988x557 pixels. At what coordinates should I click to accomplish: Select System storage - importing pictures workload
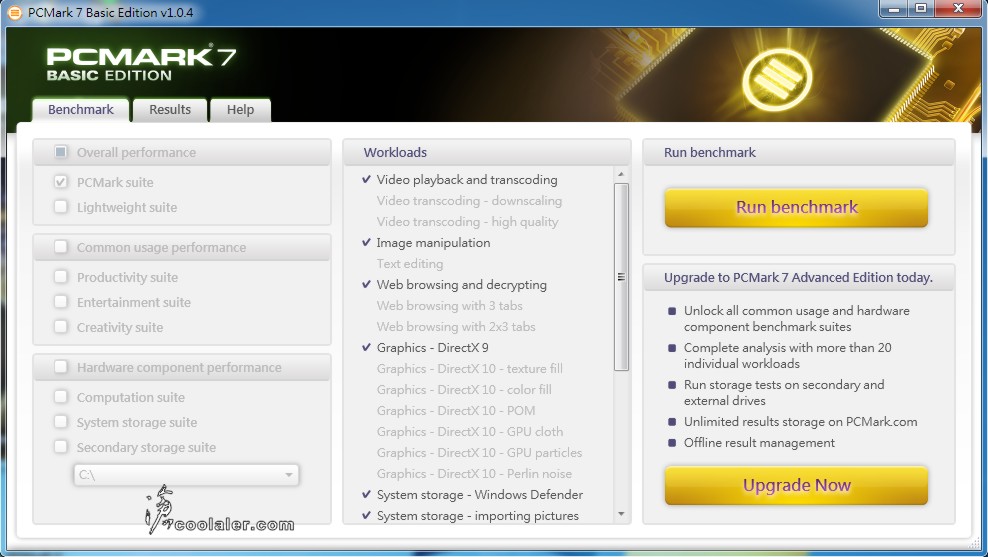click(x=478, y=515)
